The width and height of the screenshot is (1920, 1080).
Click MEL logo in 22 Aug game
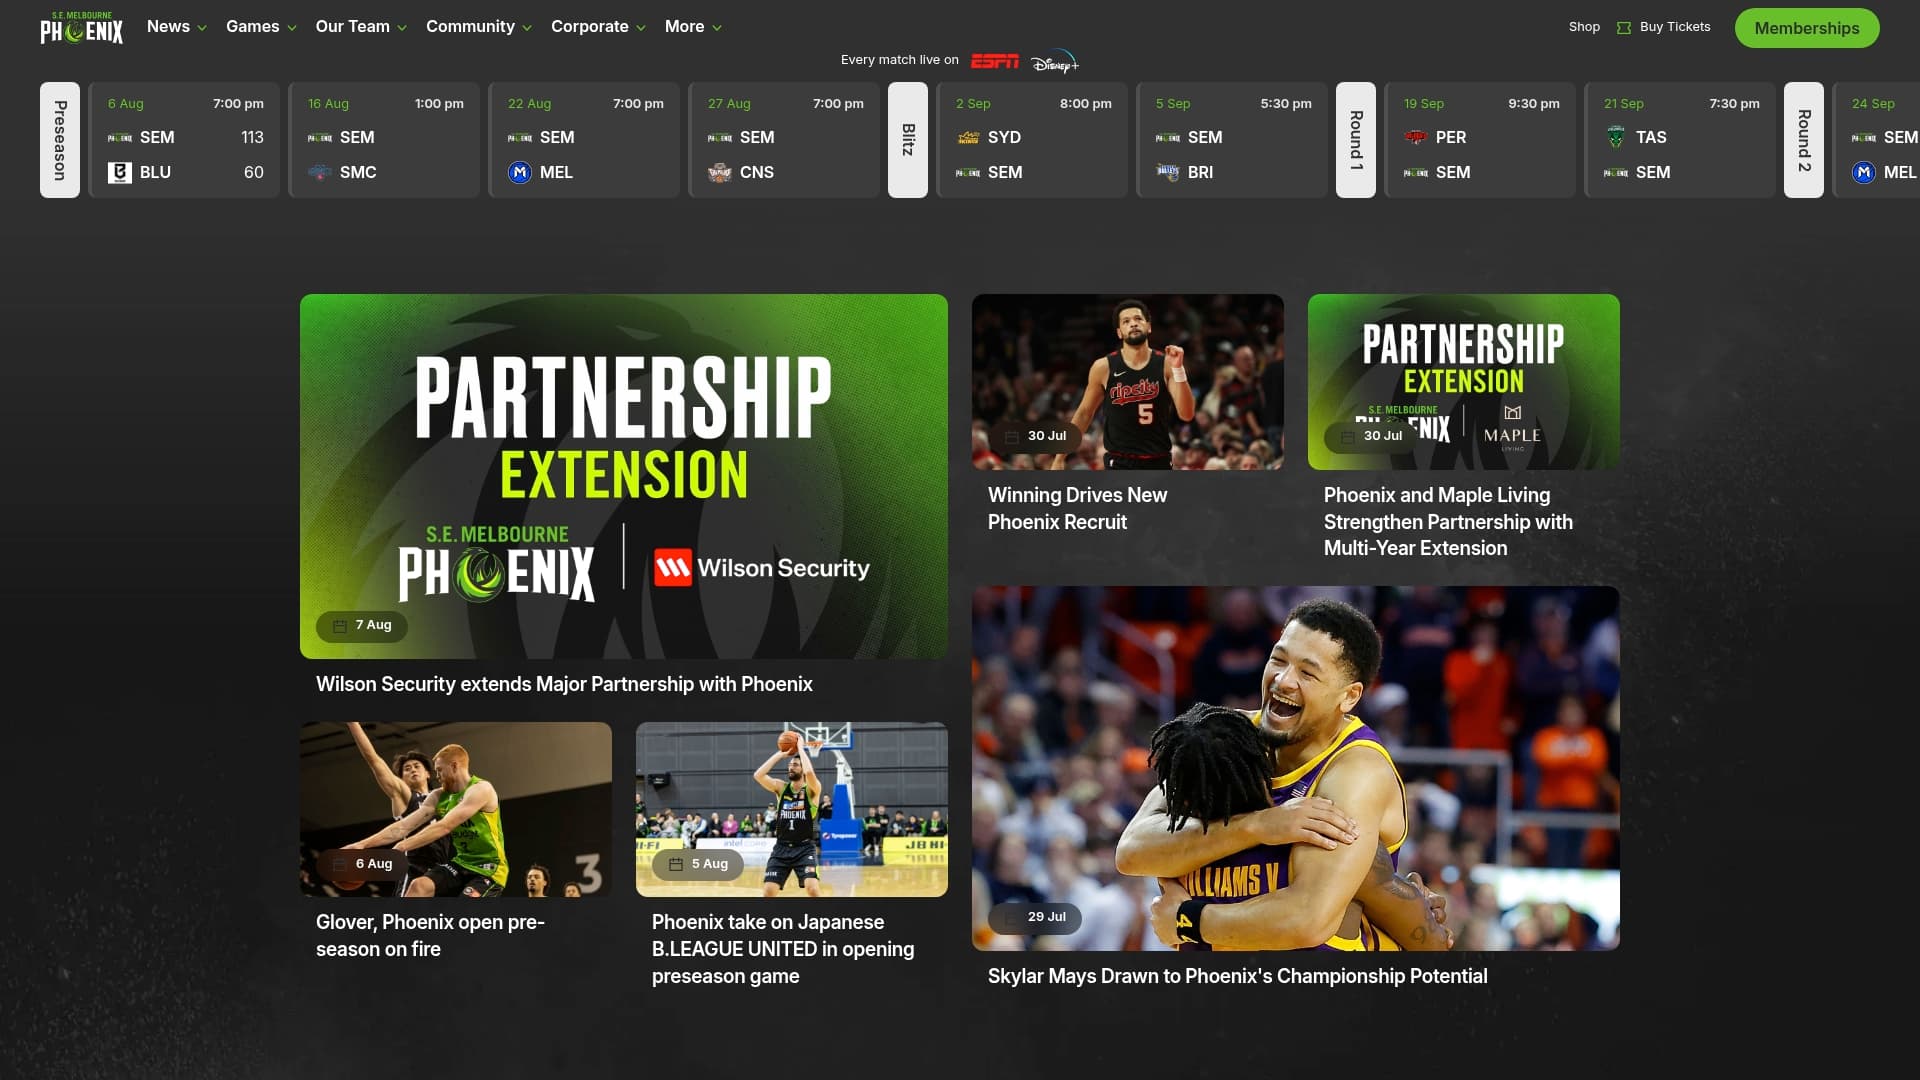[520, 173]
